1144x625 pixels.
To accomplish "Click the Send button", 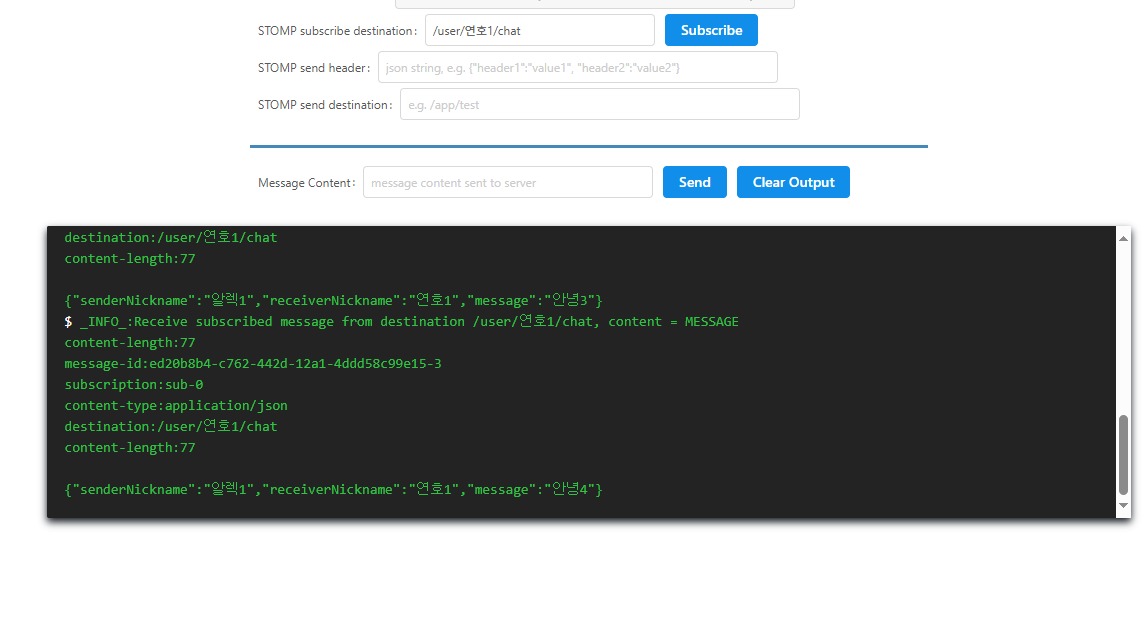I will [695, 182].
